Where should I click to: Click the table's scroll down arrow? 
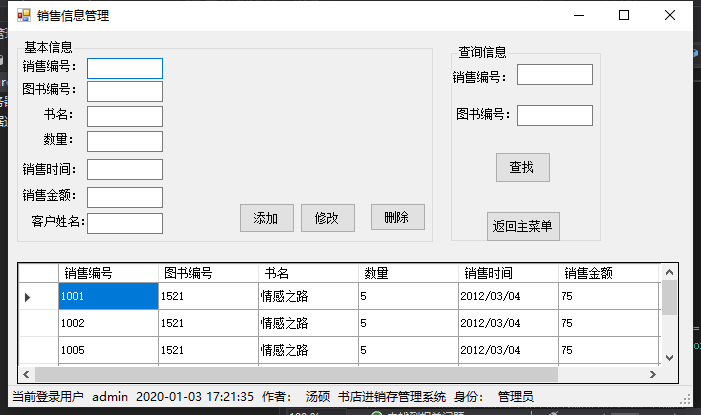click(669, 358)
